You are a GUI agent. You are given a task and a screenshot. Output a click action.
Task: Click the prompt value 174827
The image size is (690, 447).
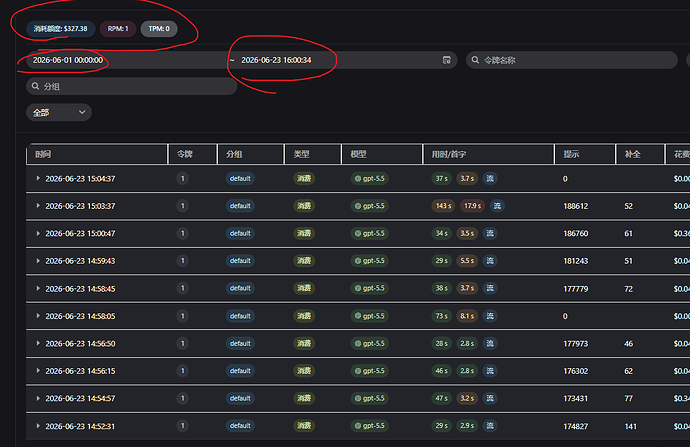(x=576, y=426)
